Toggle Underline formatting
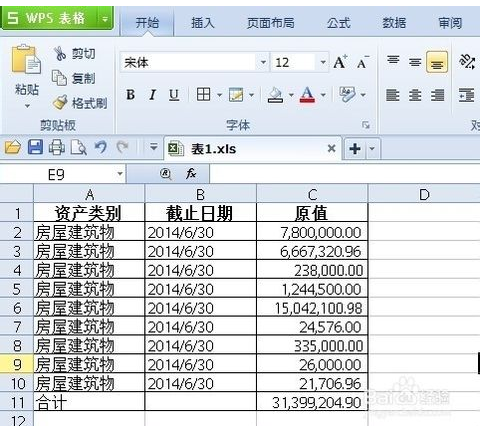The height and width of the screenshot is (426, 480). 174,95
